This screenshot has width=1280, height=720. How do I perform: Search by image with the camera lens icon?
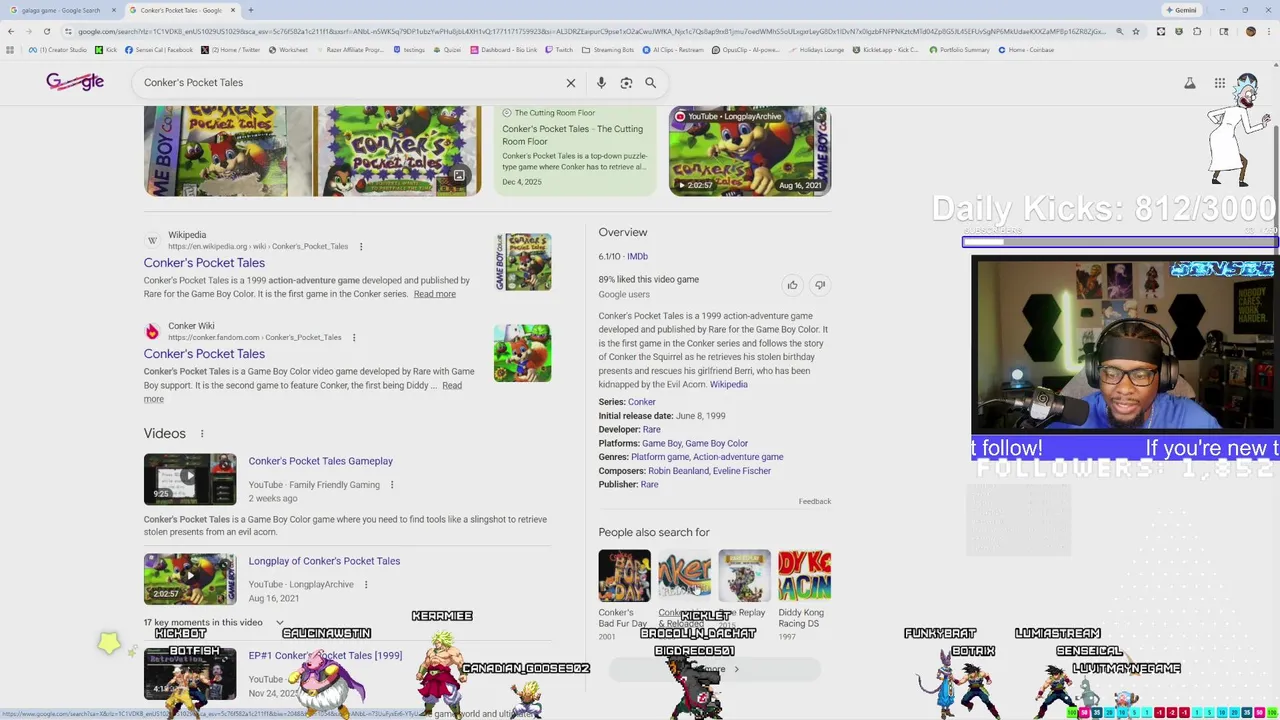626,83
